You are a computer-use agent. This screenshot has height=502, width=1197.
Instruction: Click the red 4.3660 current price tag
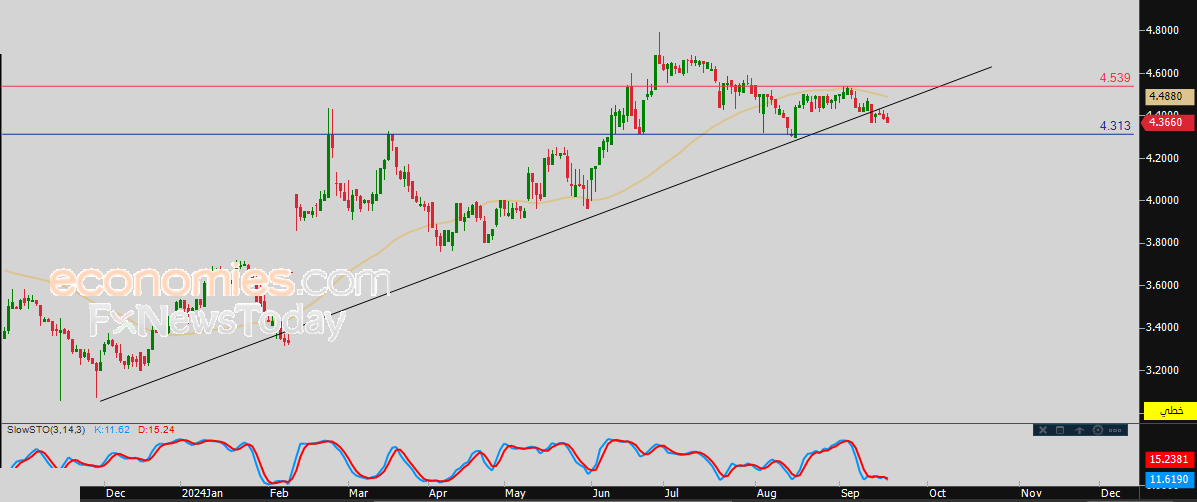coord(1170,122)
